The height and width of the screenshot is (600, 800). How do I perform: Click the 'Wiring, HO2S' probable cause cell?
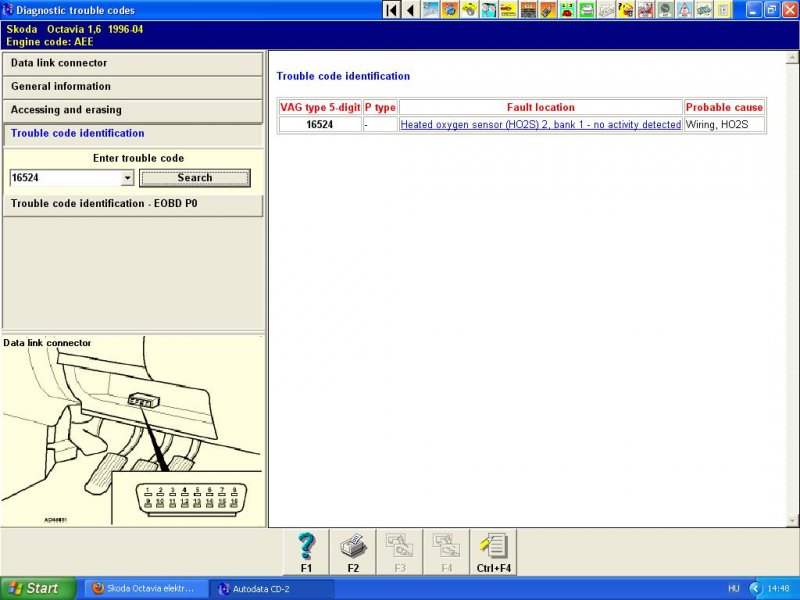click(724, 124)
